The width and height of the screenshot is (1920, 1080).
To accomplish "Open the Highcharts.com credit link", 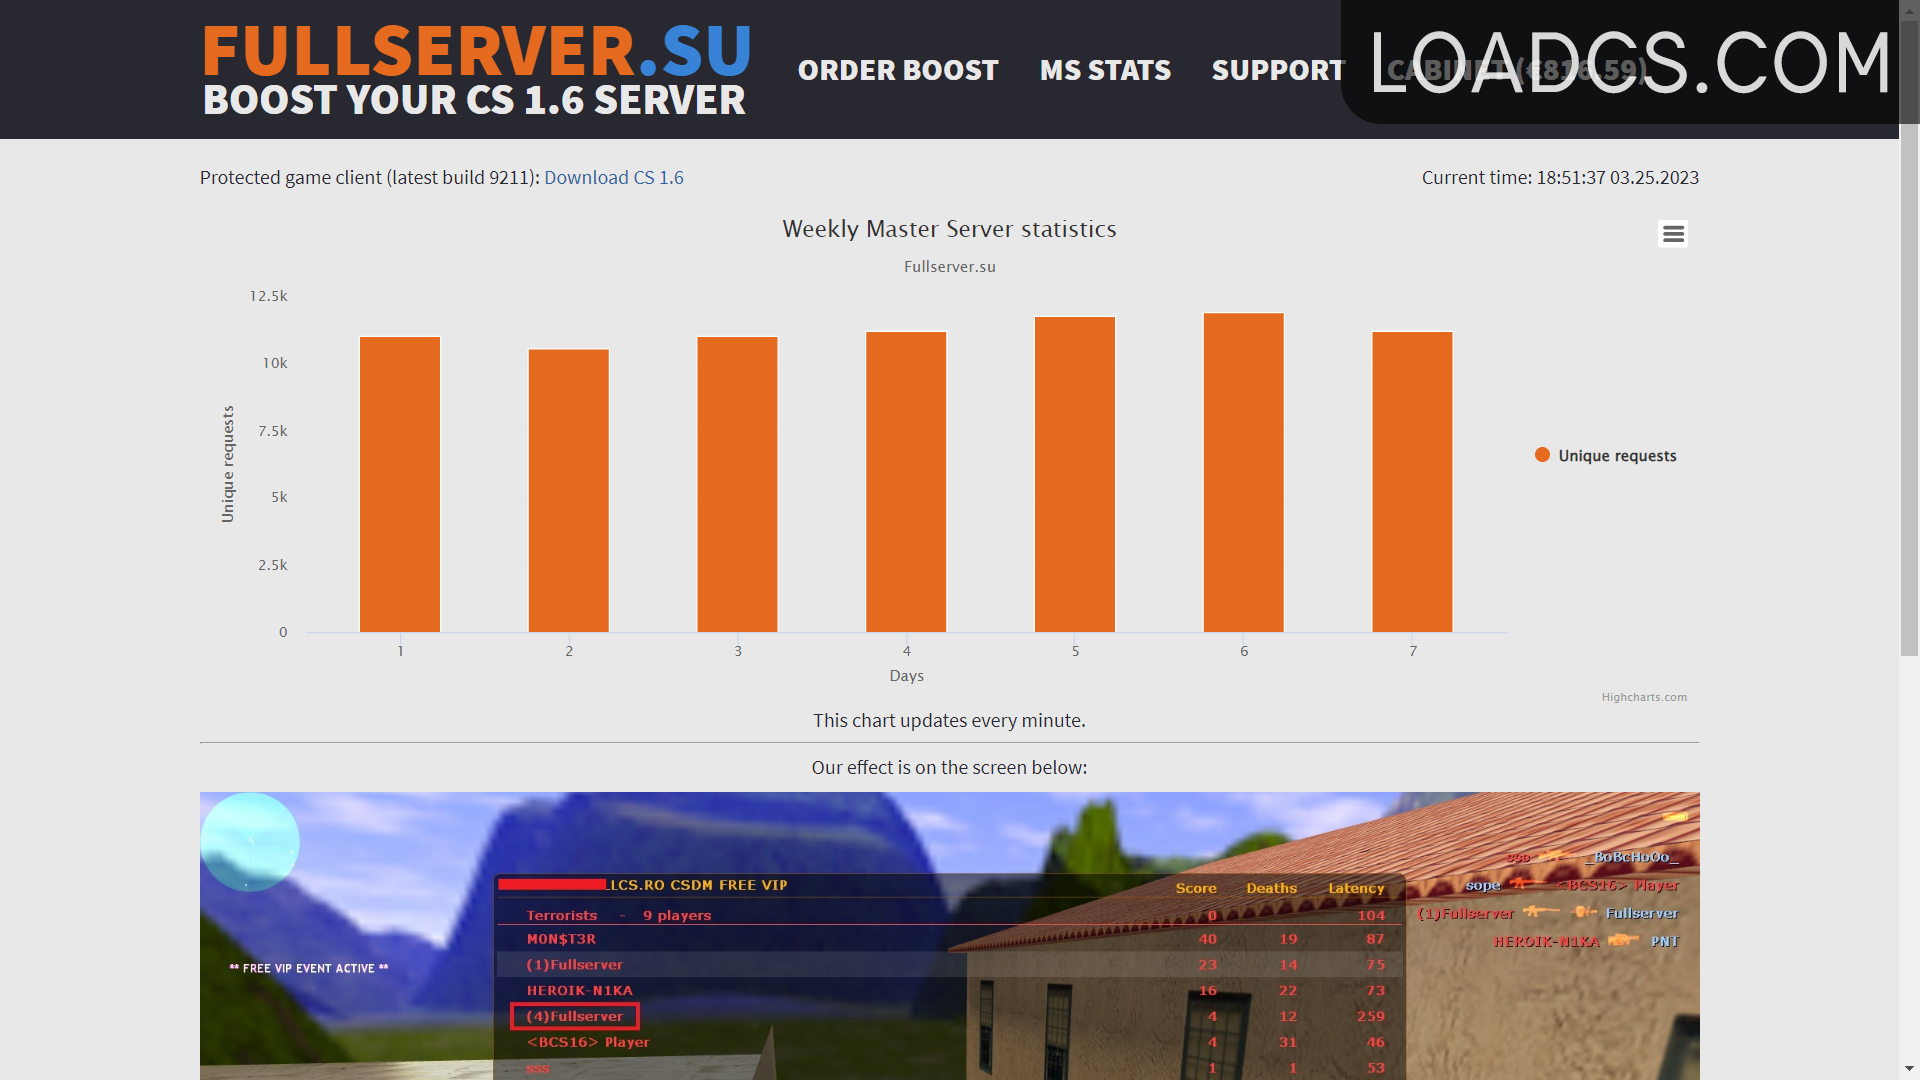I will pos(1644,697).
